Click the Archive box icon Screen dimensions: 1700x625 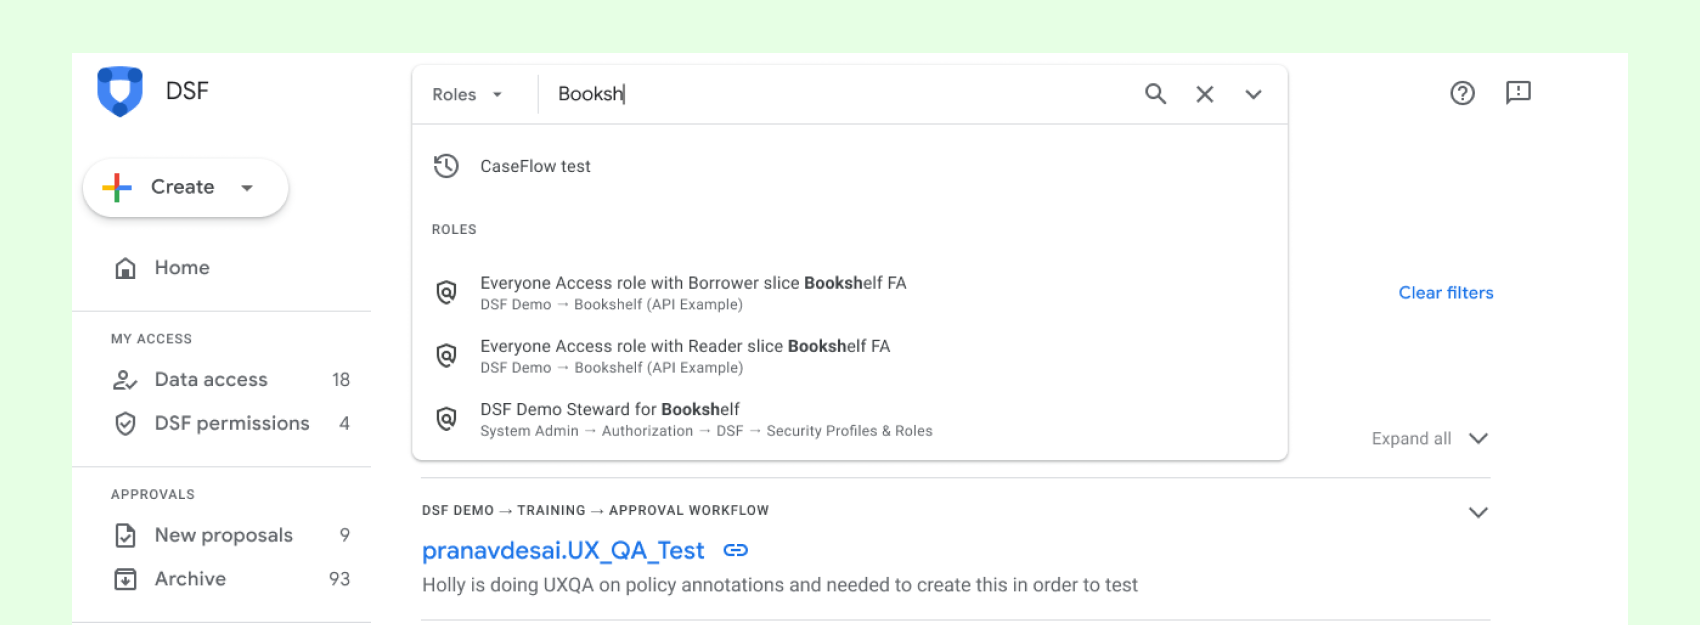tap(125, 579)
